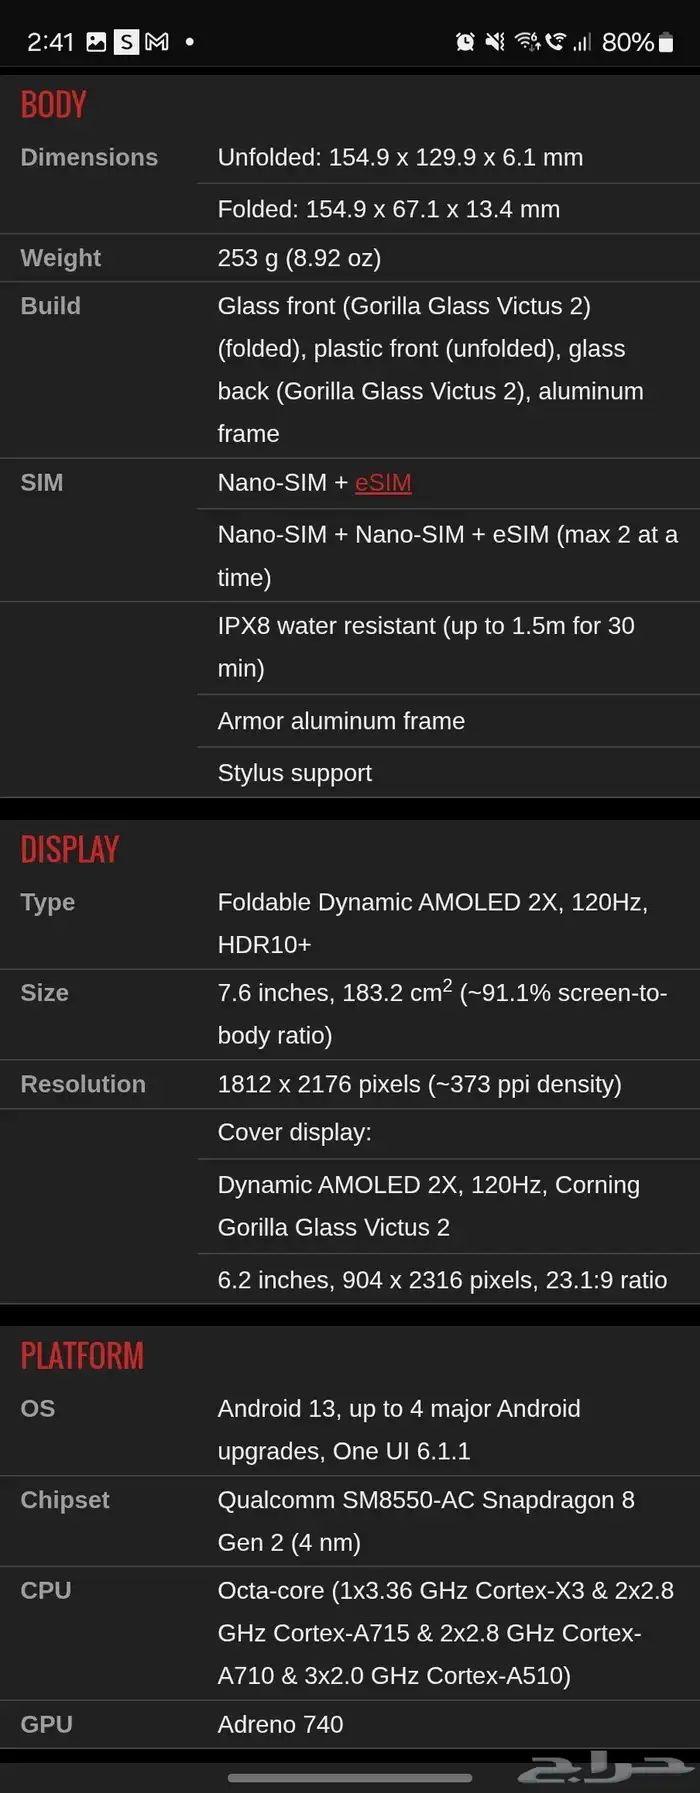Tap the BODY section header
This screenshot has width=700, height=1793.
click(54, 105)
